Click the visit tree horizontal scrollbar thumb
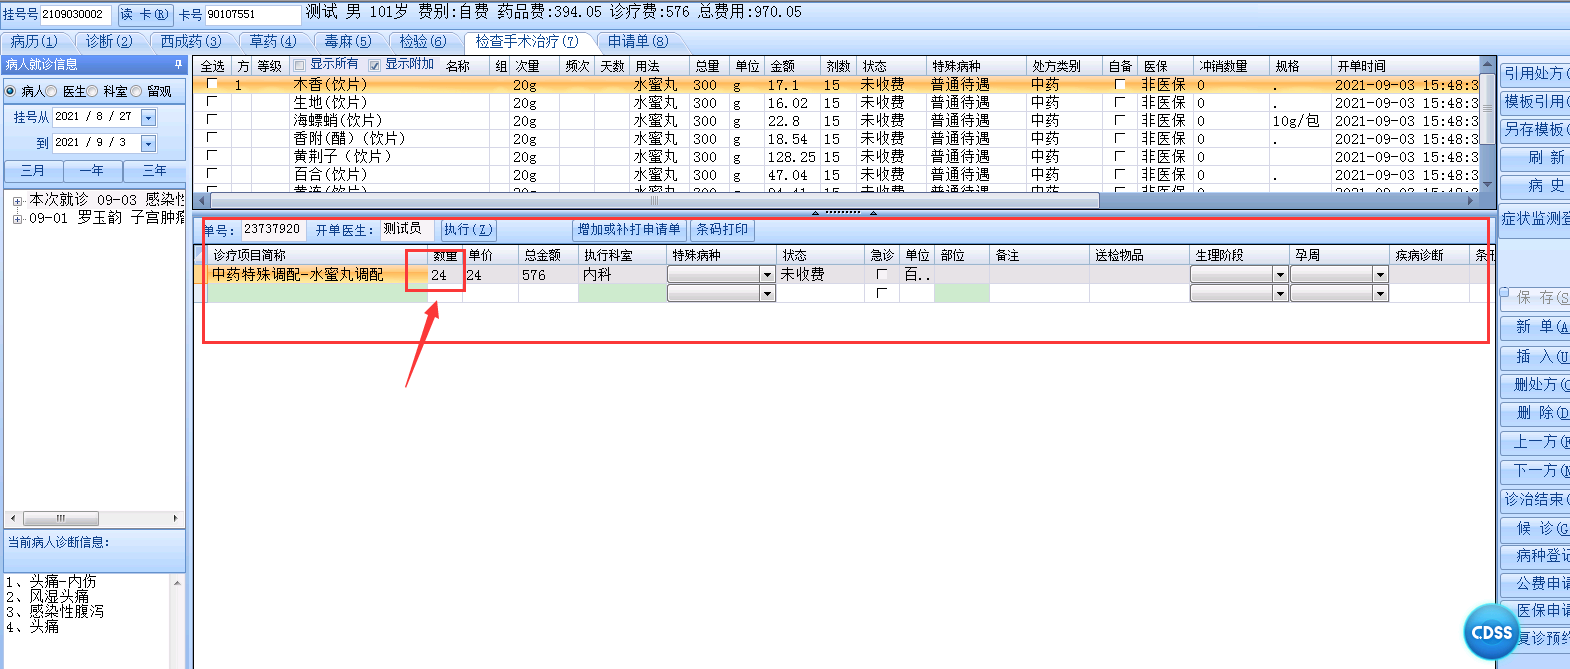Screen dimensions: 1570x669 coord(60,518)
